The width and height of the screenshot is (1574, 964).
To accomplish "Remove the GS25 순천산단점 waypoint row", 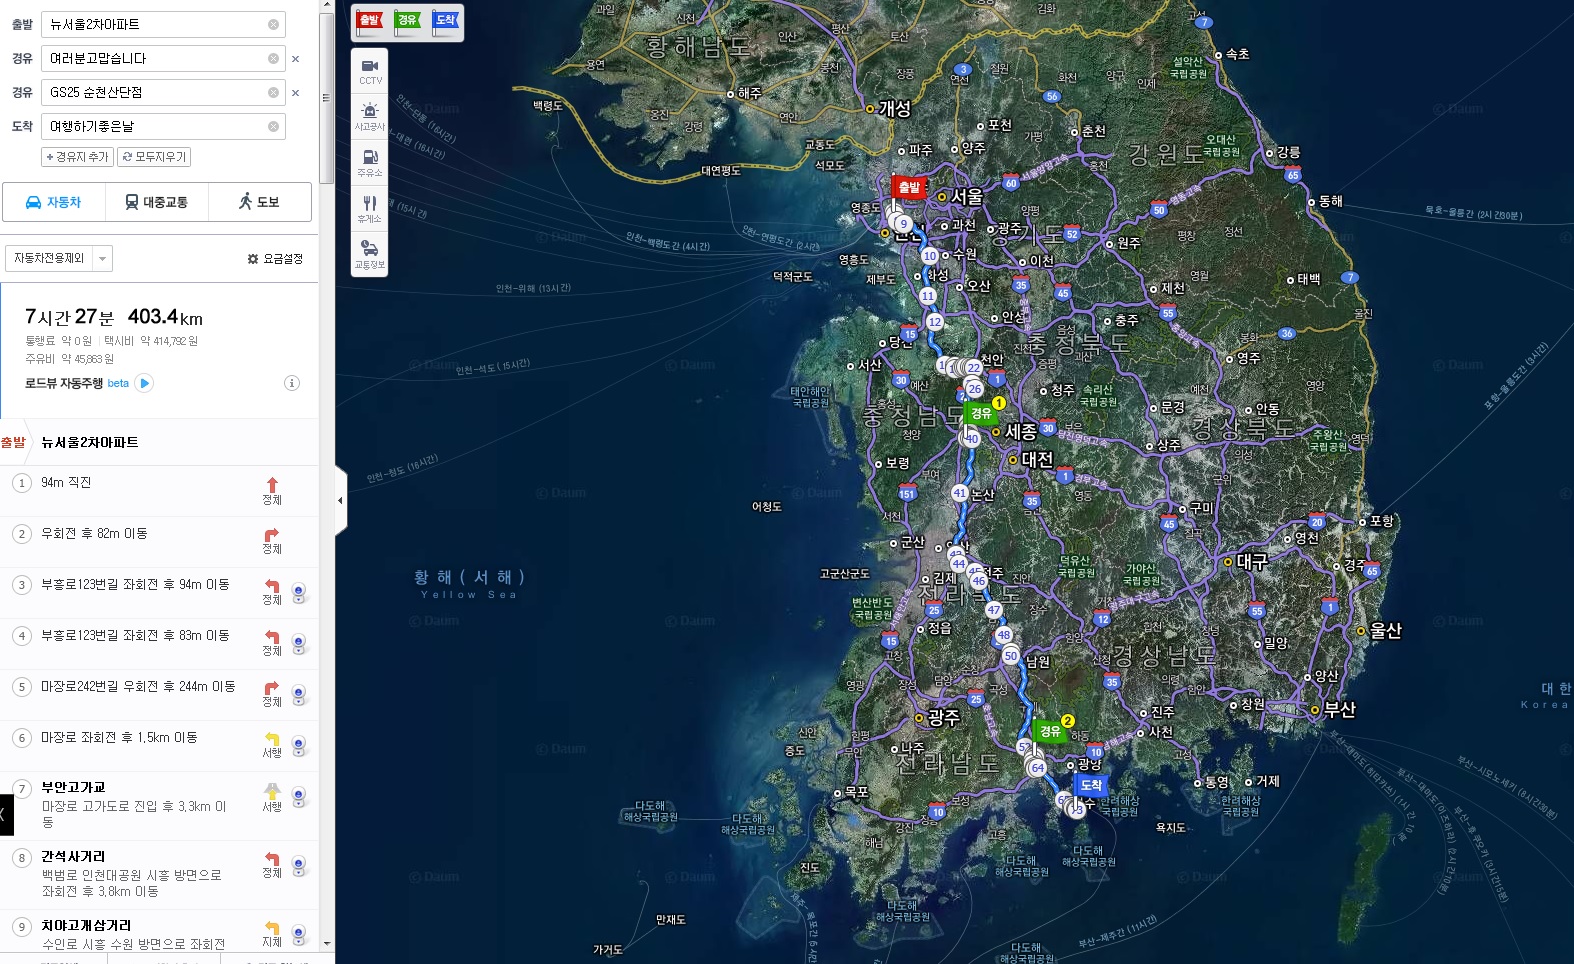I will (x=295, y=93).
